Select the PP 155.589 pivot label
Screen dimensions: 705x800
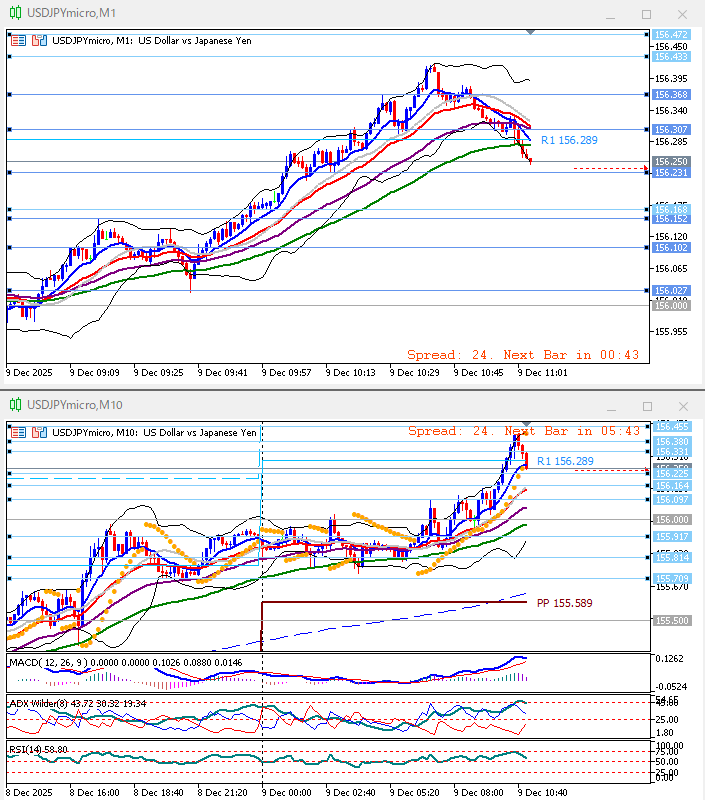pyautogui.click(x=564, y=603)
